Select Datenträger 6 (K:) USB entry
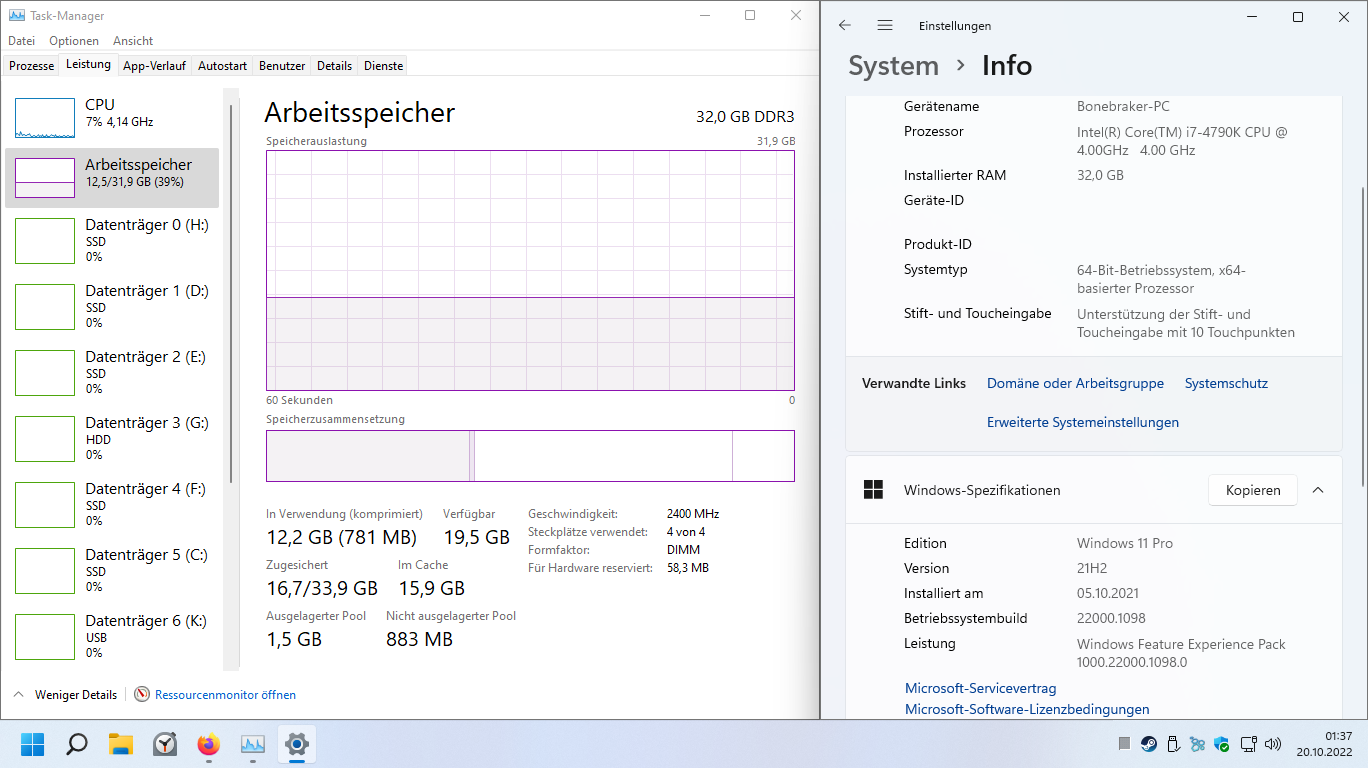This screenshot has height=768, width=1368. pos(112,636)
